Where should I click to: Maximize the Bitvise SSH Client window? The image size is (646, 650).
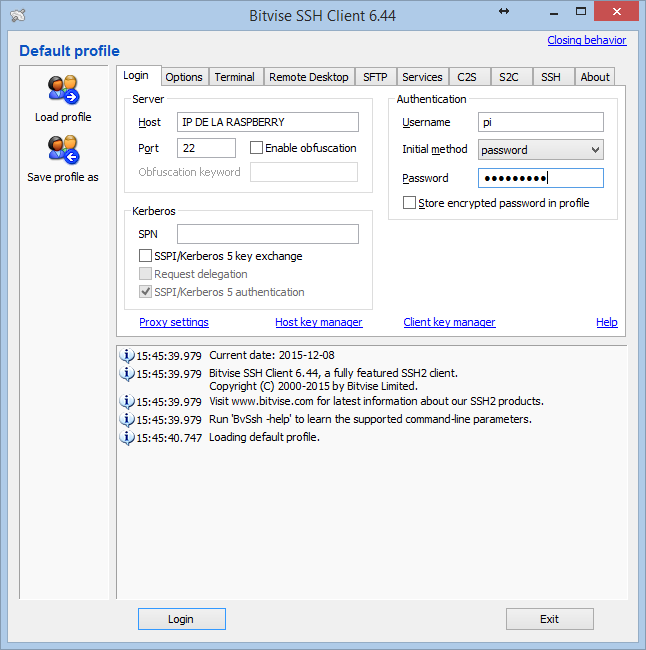[581, 12]
